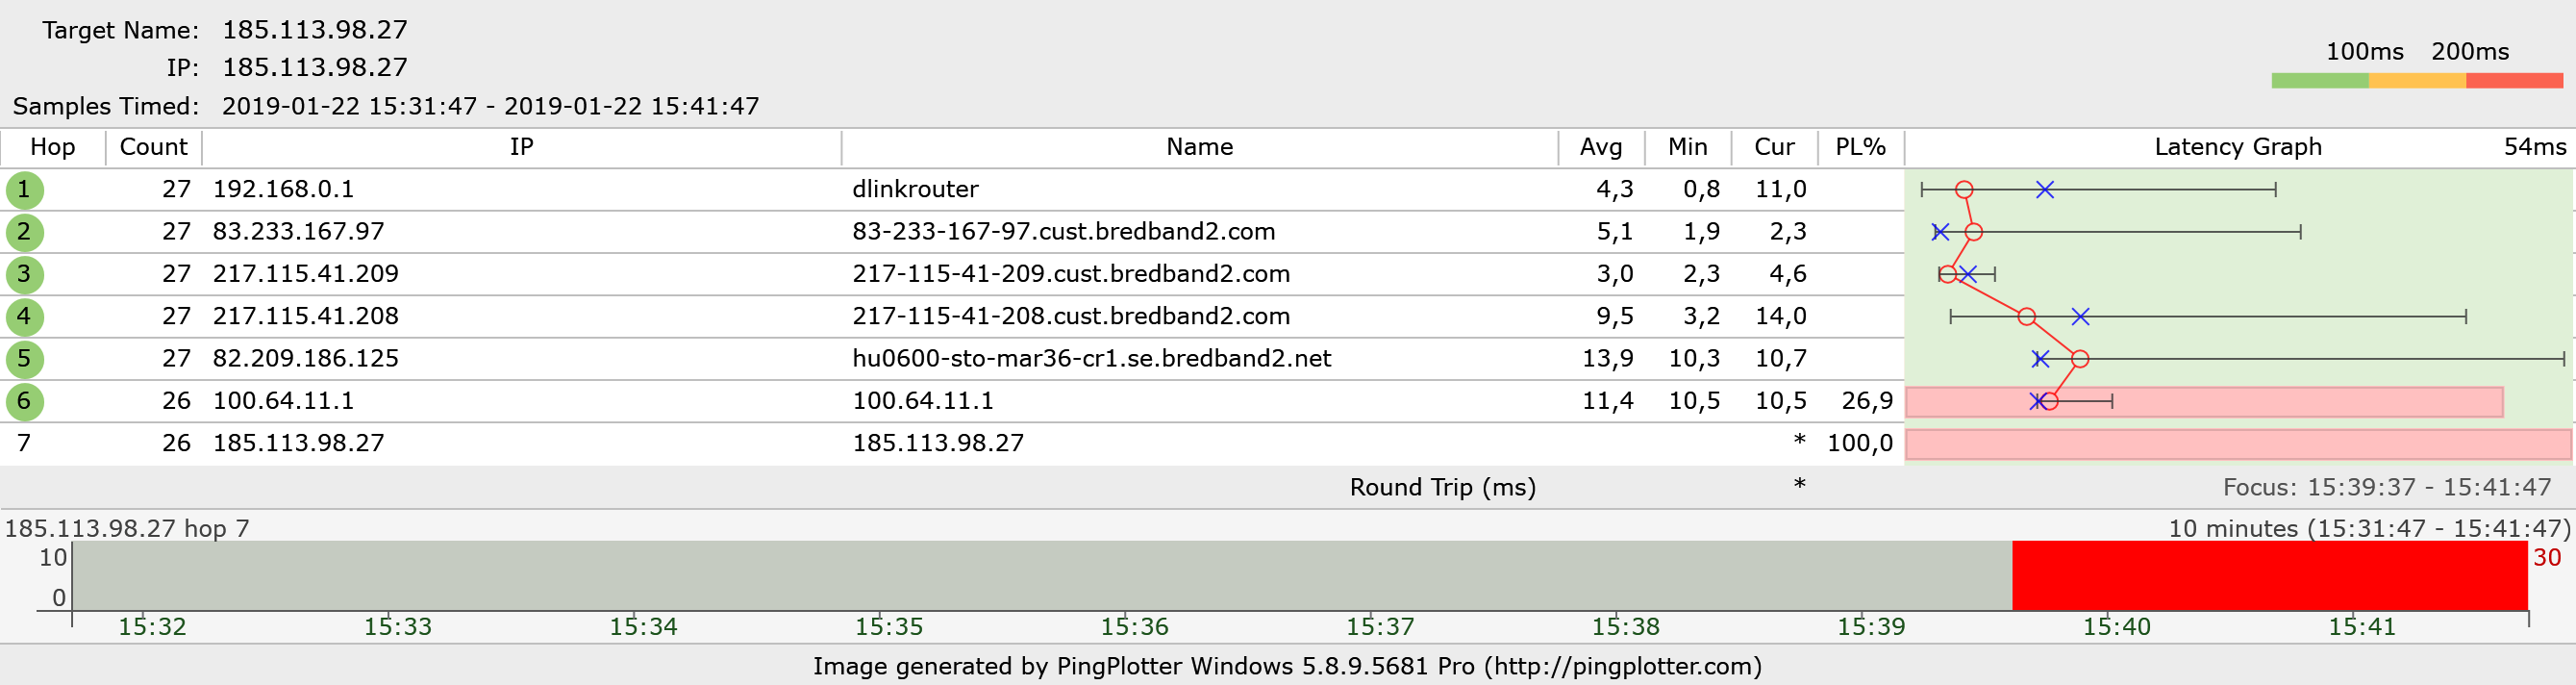This screenshot has width=2576, height=685.
Task: Click the blue X marker on dlinkrouter's latency graph
Action: coord(2045,190)
